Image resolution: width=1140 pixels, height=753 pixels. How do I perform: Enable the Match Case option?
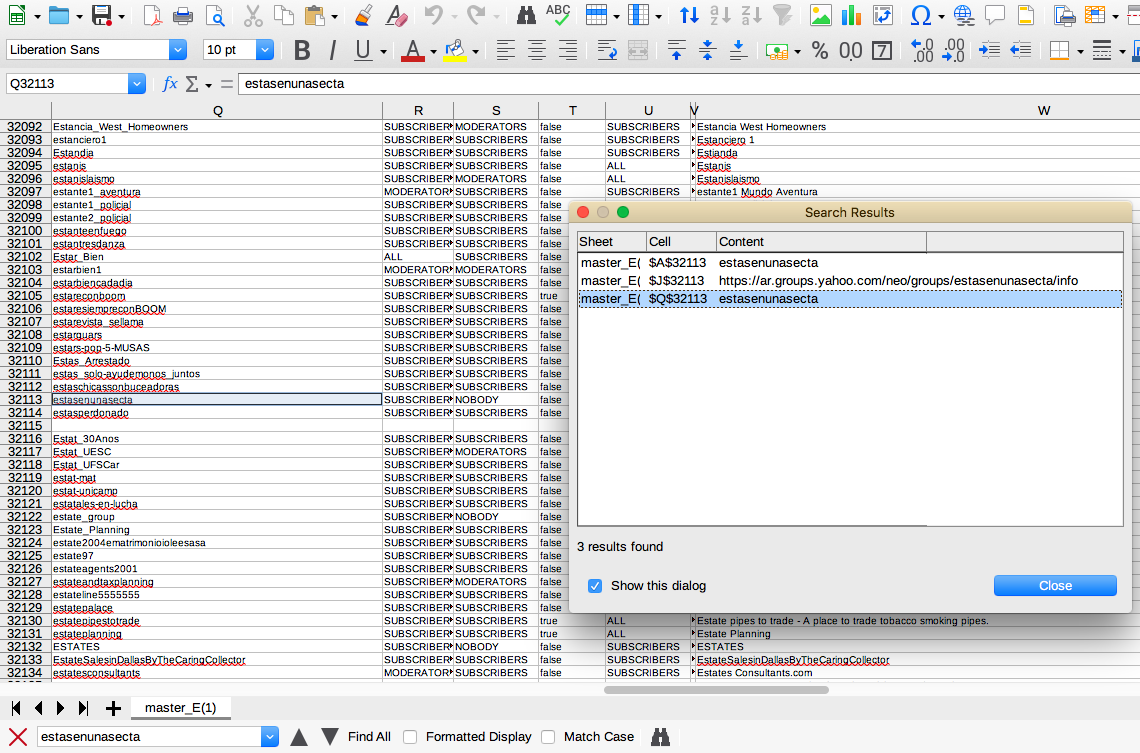point(548,737)
